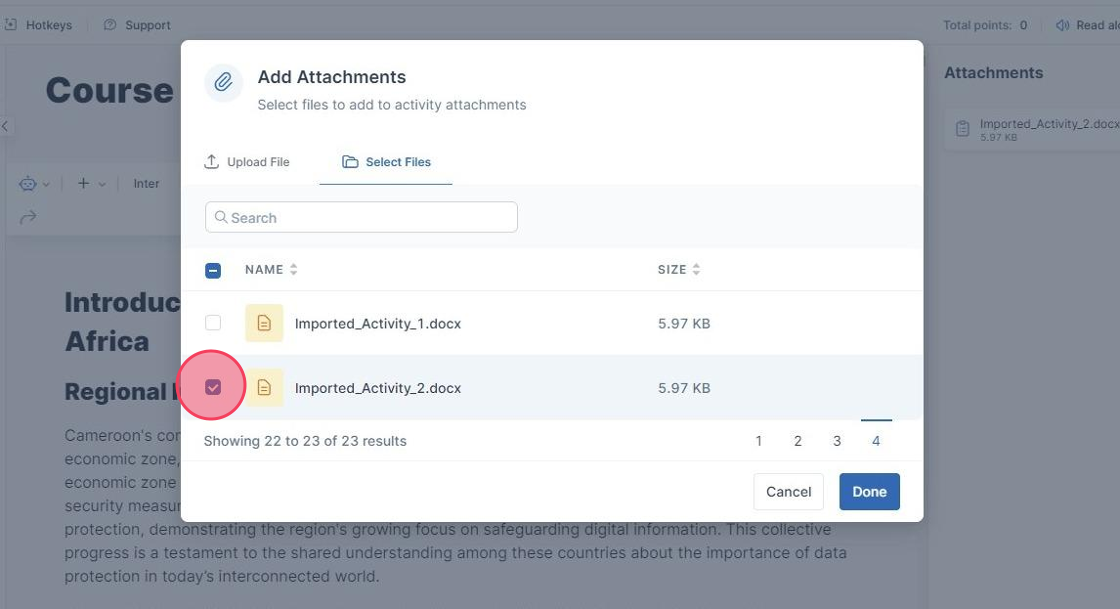Viewport: 1120px width, 609px height.
Task: Click the Imported_Activity_2.docx file icon in list
Action: 264,388
